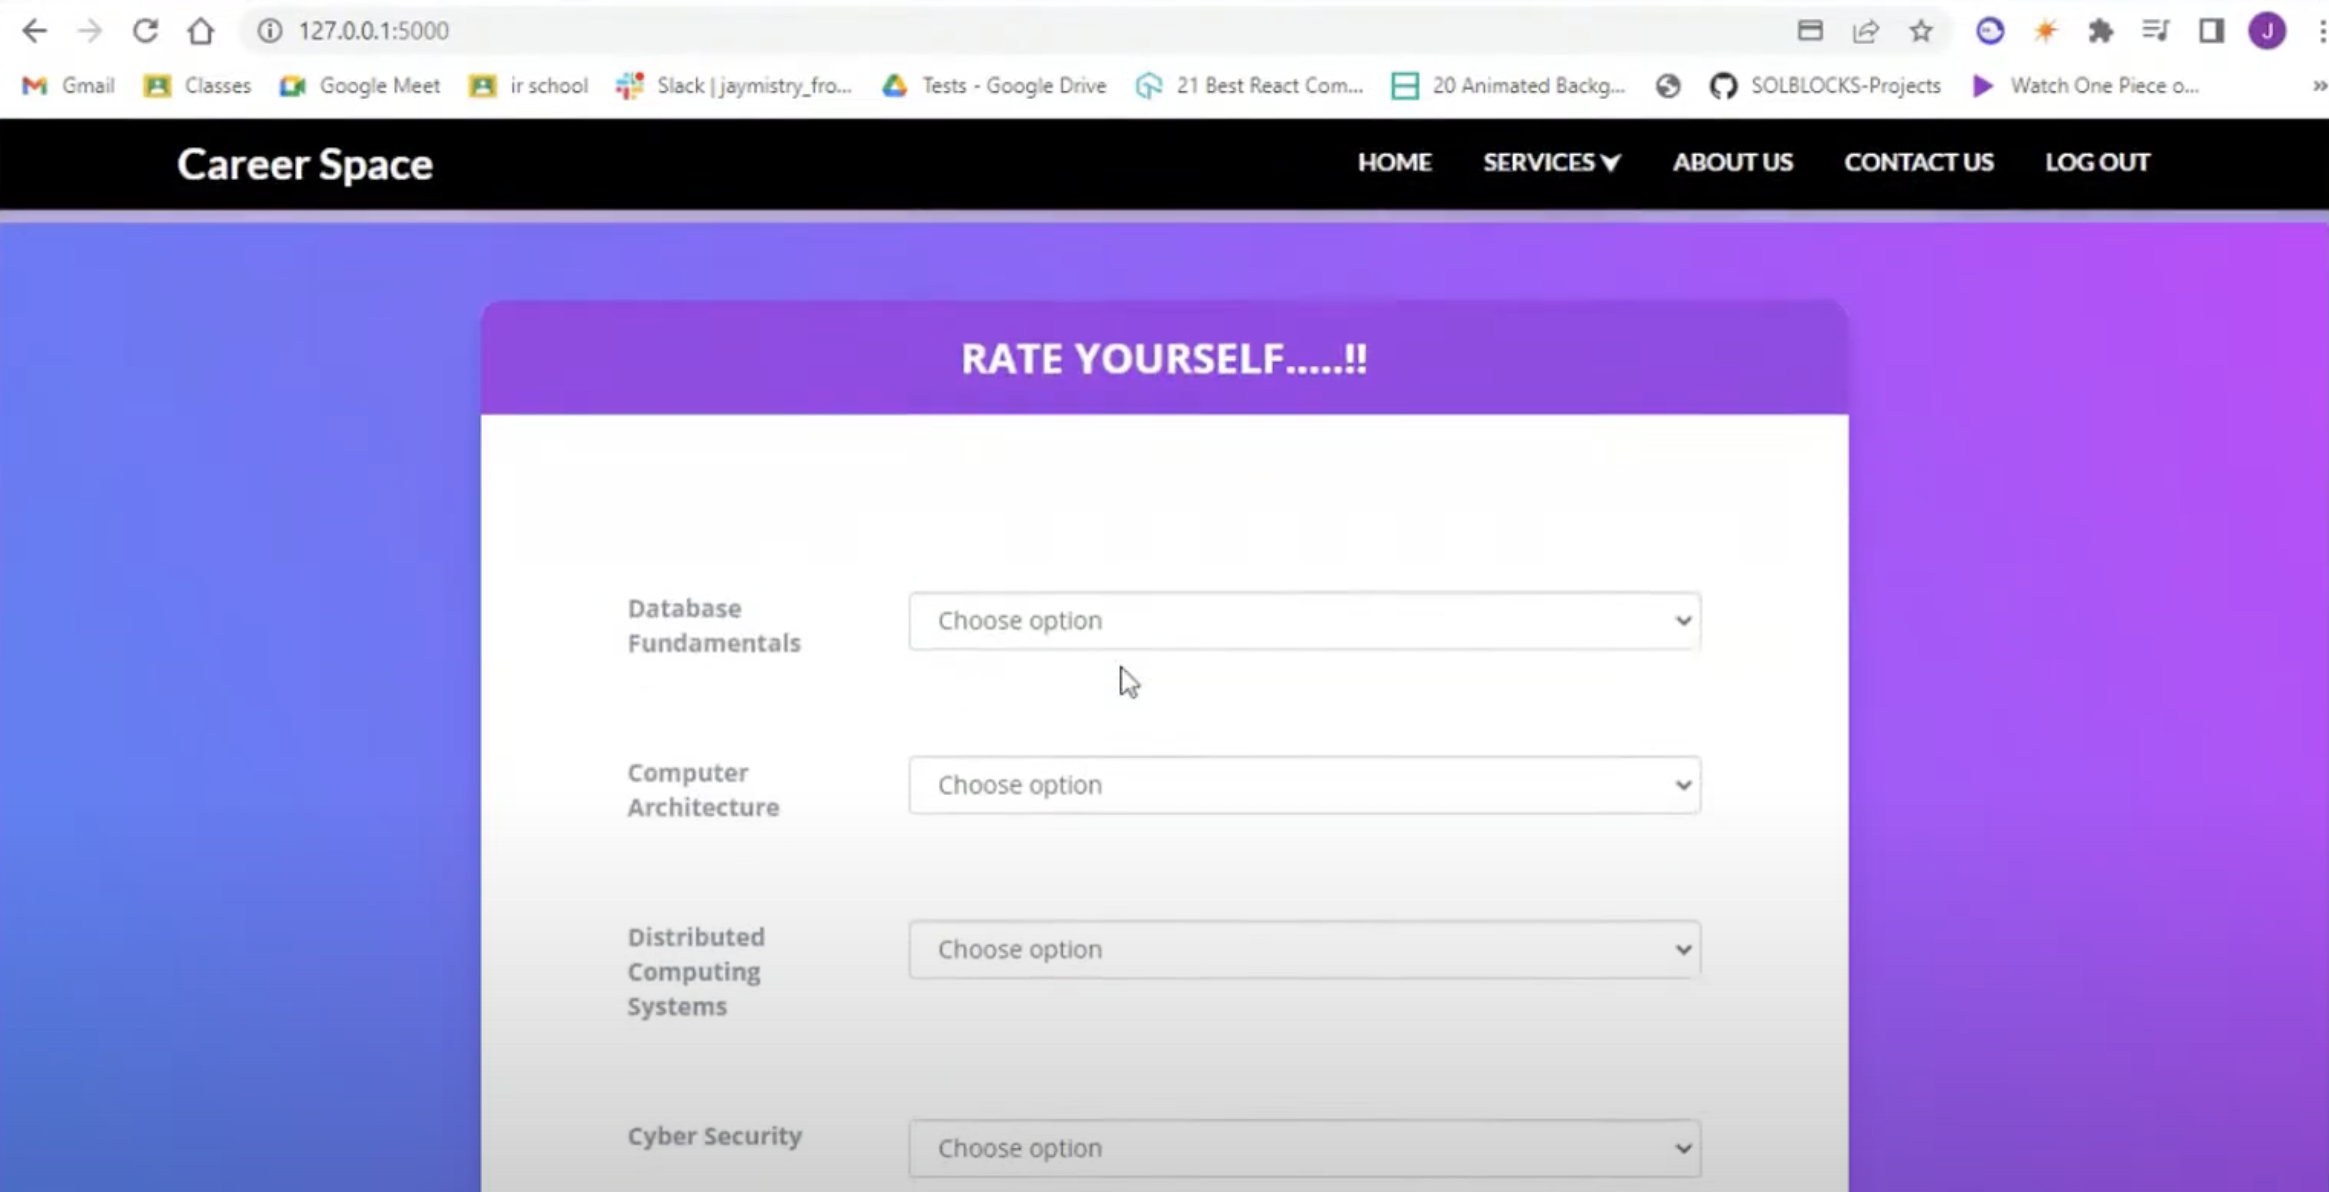Open the Cyber Security dropdown

pyautogui.click(x=1304, y=1148)
